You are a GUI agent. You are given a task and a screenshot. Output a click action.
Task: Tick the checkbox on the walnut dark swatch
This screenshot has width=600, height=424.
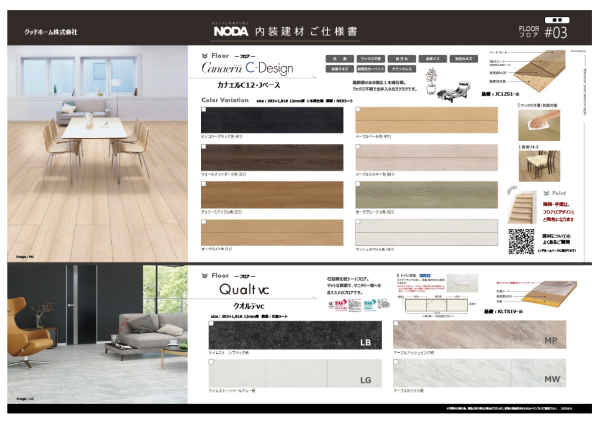pyautogui.click(x=204, y=147)
